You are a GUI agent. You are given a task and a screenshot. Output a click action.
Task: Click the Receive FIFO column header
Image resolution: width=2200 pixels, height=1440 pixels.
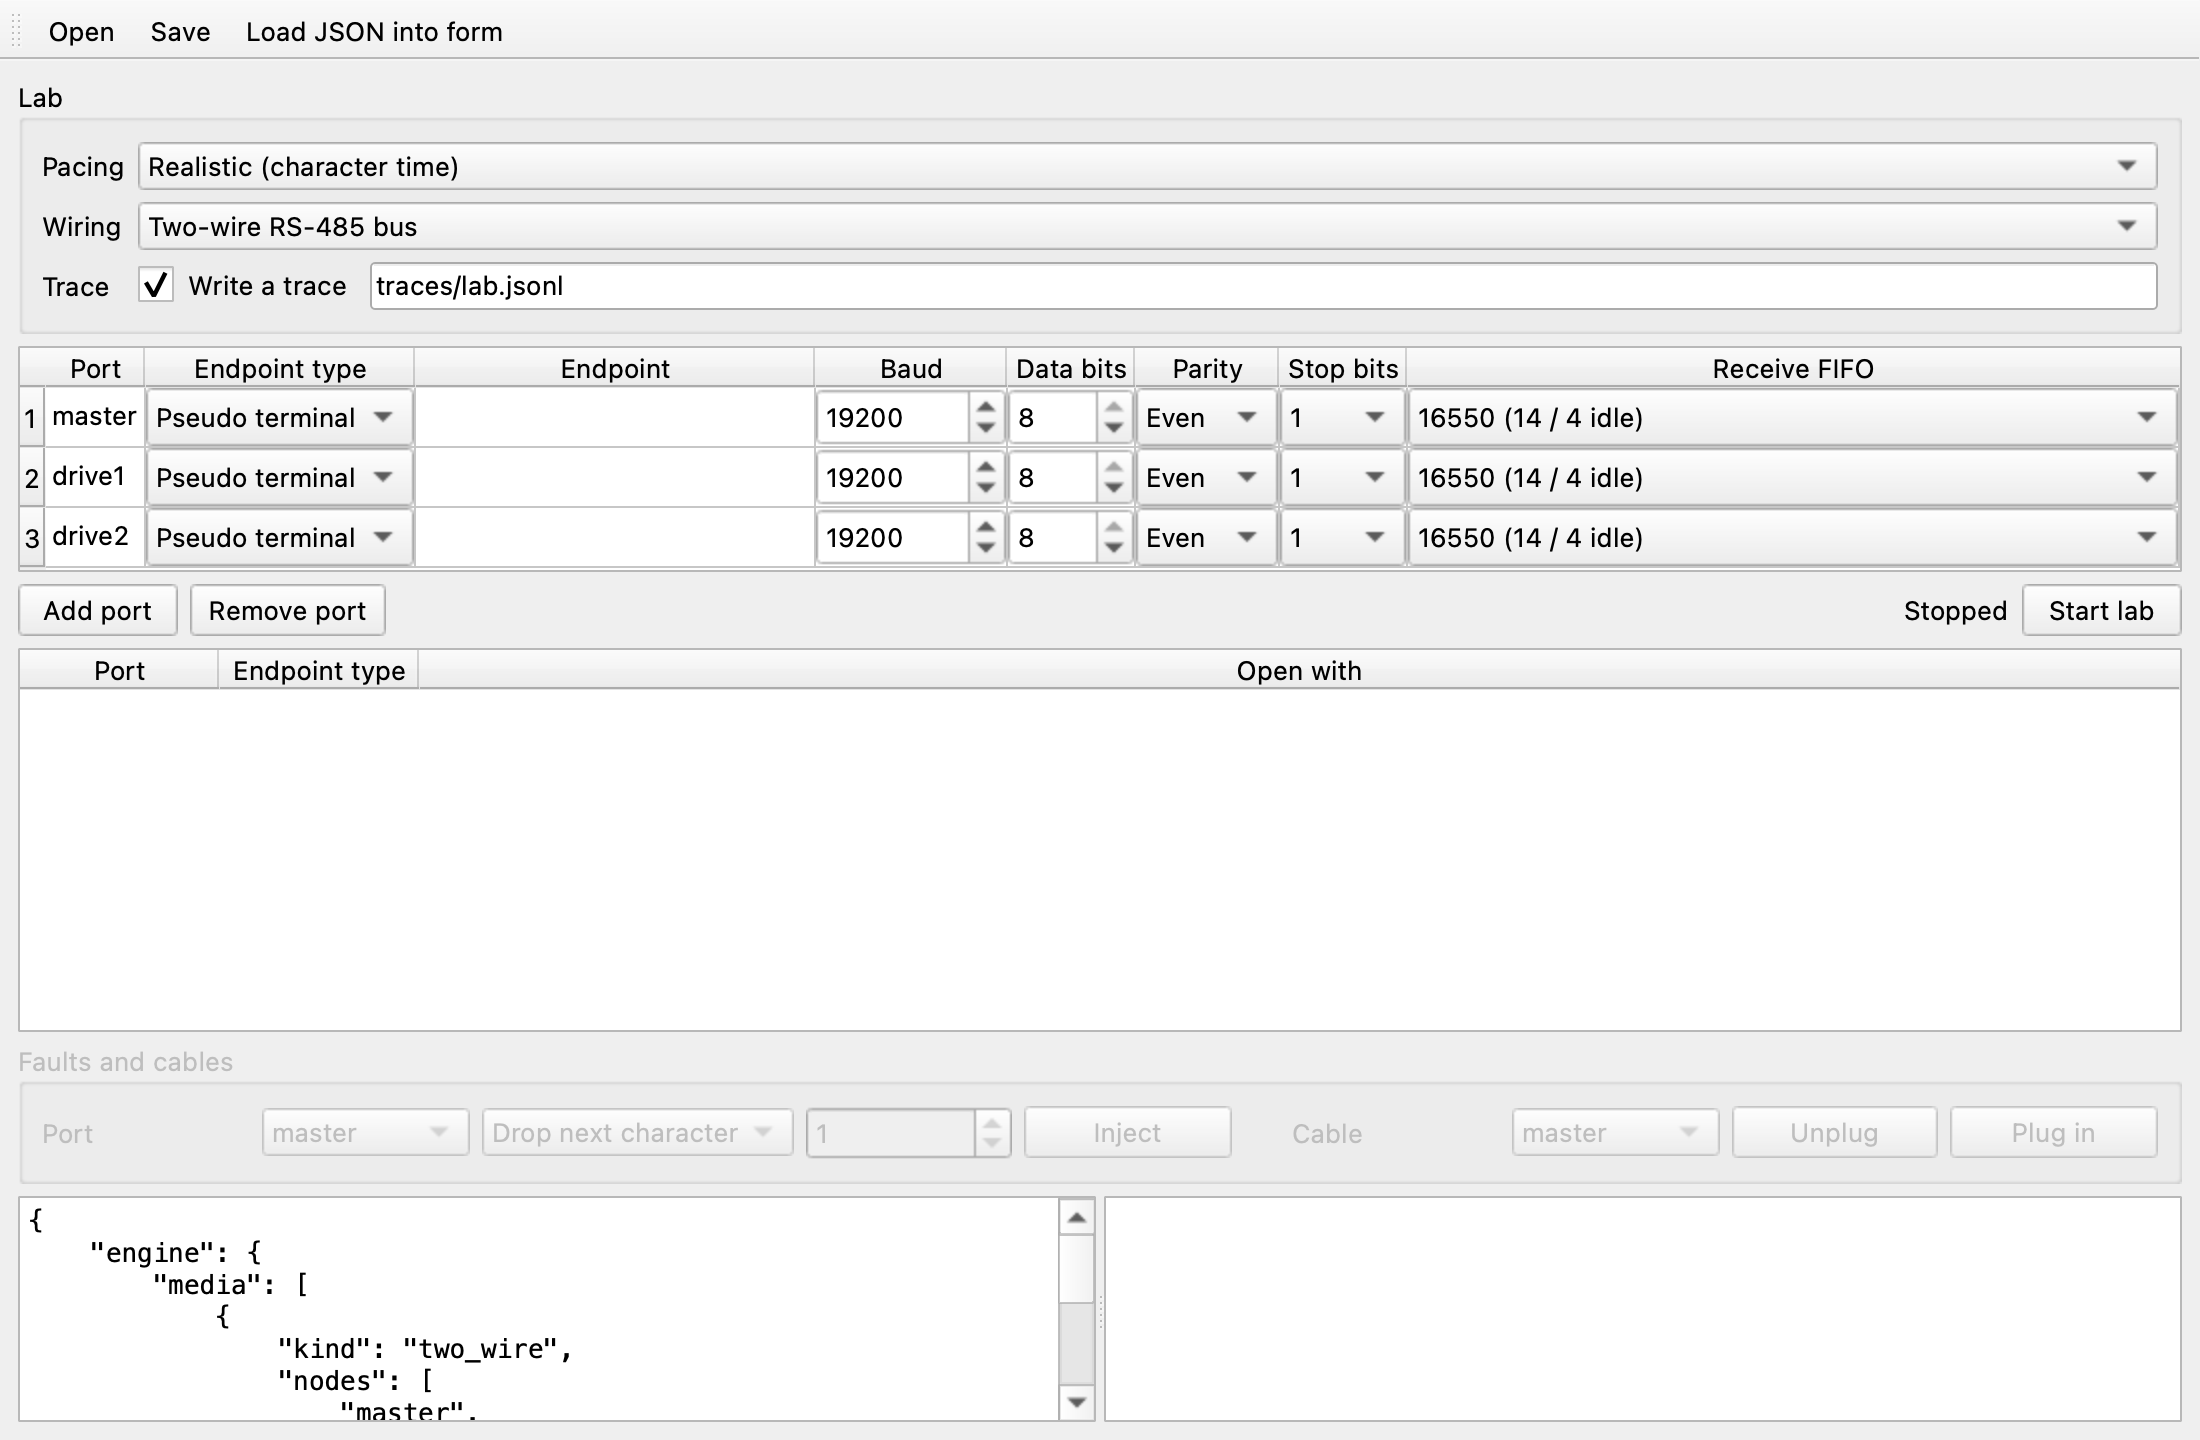pyautogui.click(x=1793, y=369)
